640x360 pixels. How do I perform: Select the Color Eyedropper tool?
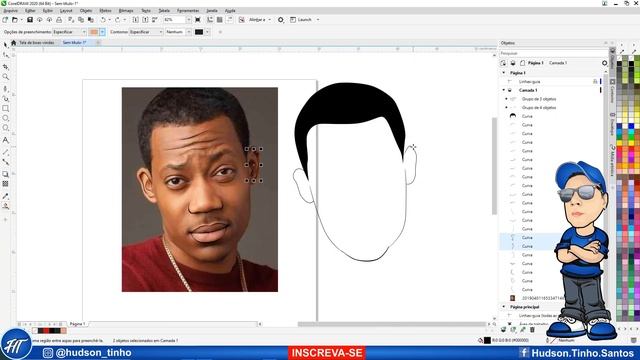pyautogui.click(x=5, y=196)
